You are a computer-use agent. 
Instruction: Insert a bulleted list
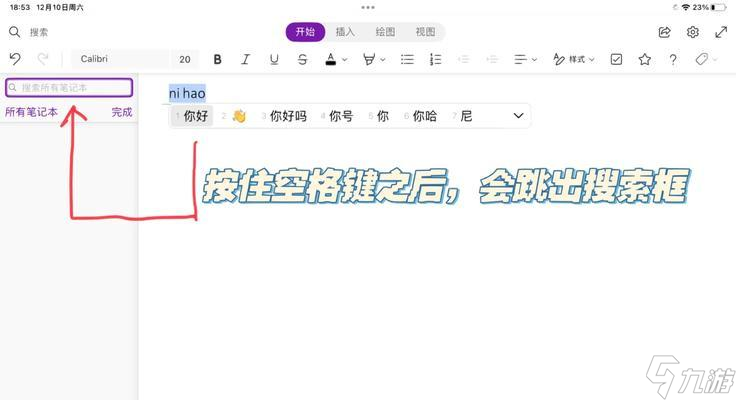pos(407,59)
